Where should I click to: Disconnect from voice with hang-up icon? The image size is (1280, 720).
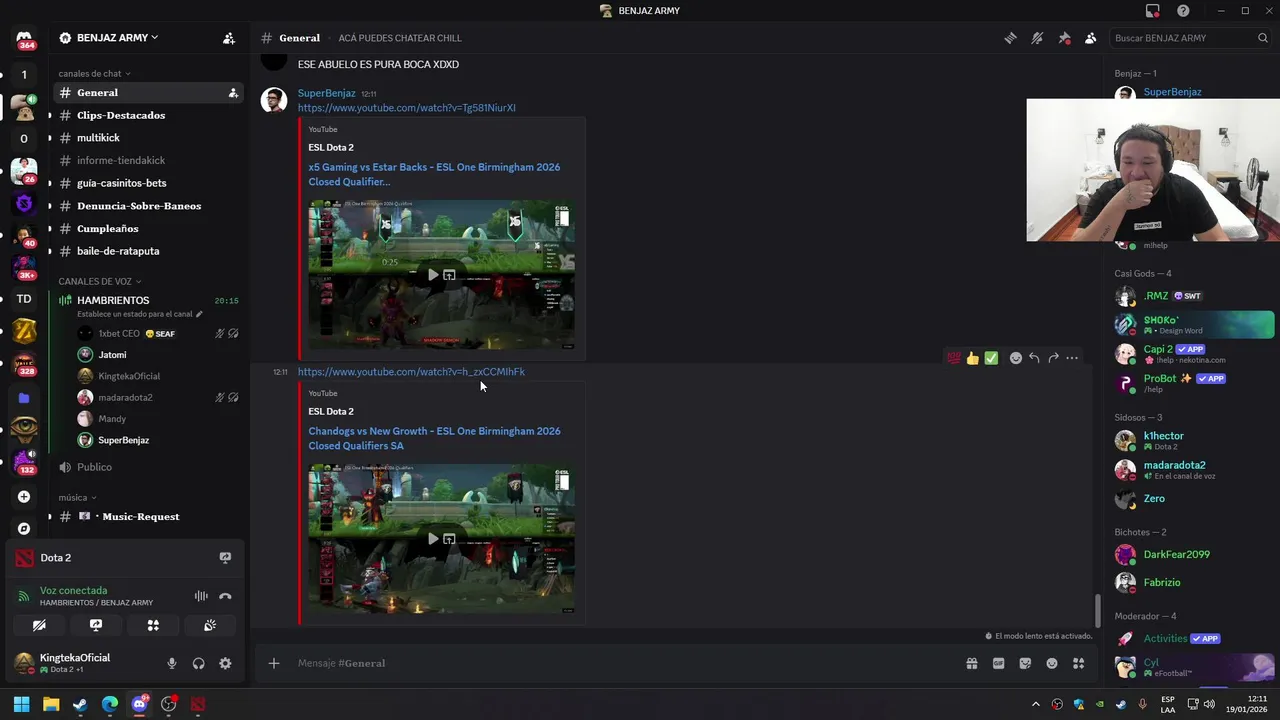[225, 596]
